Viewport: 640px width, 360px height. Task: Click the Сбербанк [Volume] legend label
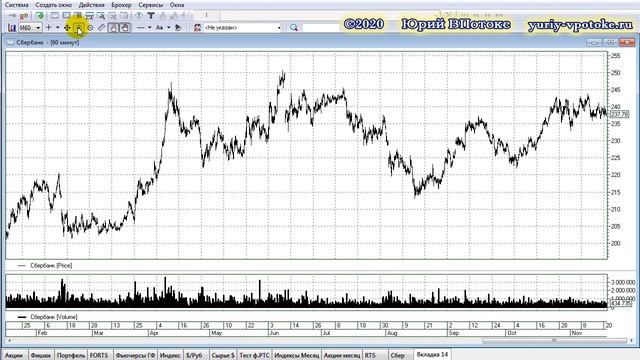pos(53,317)
